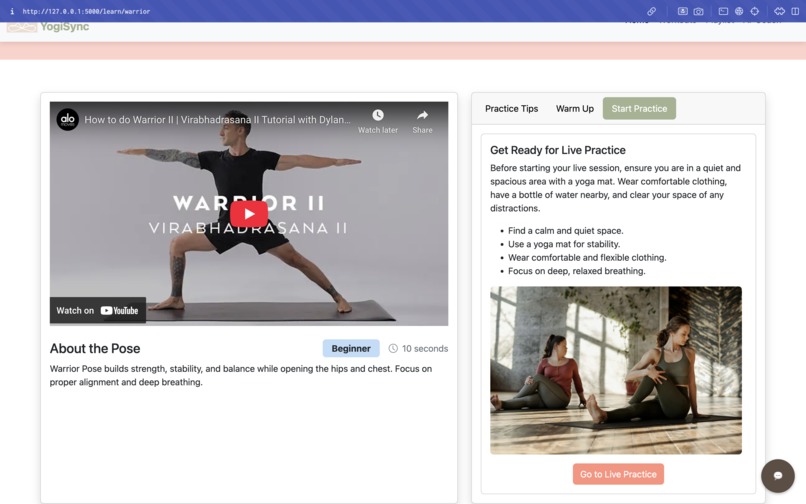
Task: Click 'Focus on deep, relaxed breathing.' bullet
Action: (577, 271)
